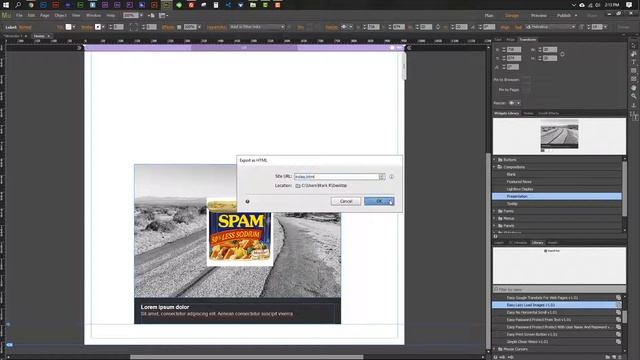Switch to the Widgets Library tab

507,113
